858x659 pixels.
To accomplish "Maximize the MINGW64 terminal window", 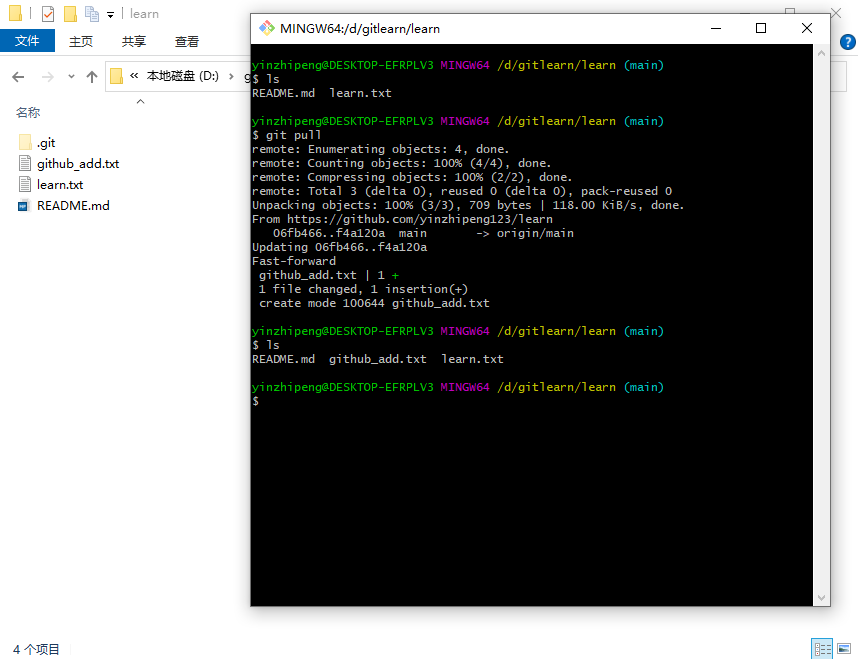I will pos(761,28).
